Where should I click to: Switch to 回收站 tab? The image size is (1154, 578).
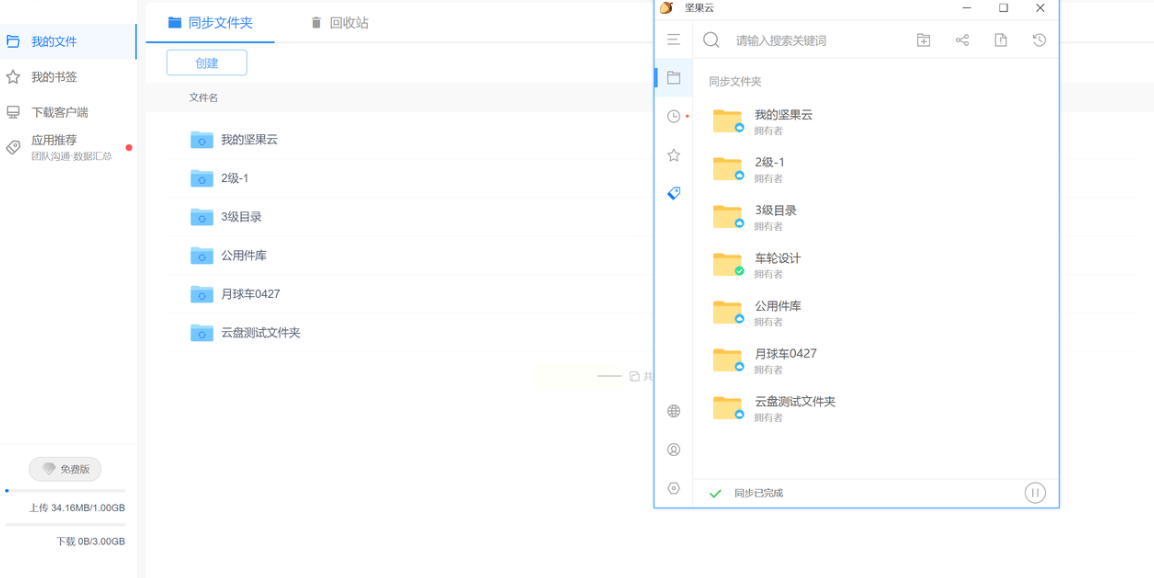coord(339,23)
